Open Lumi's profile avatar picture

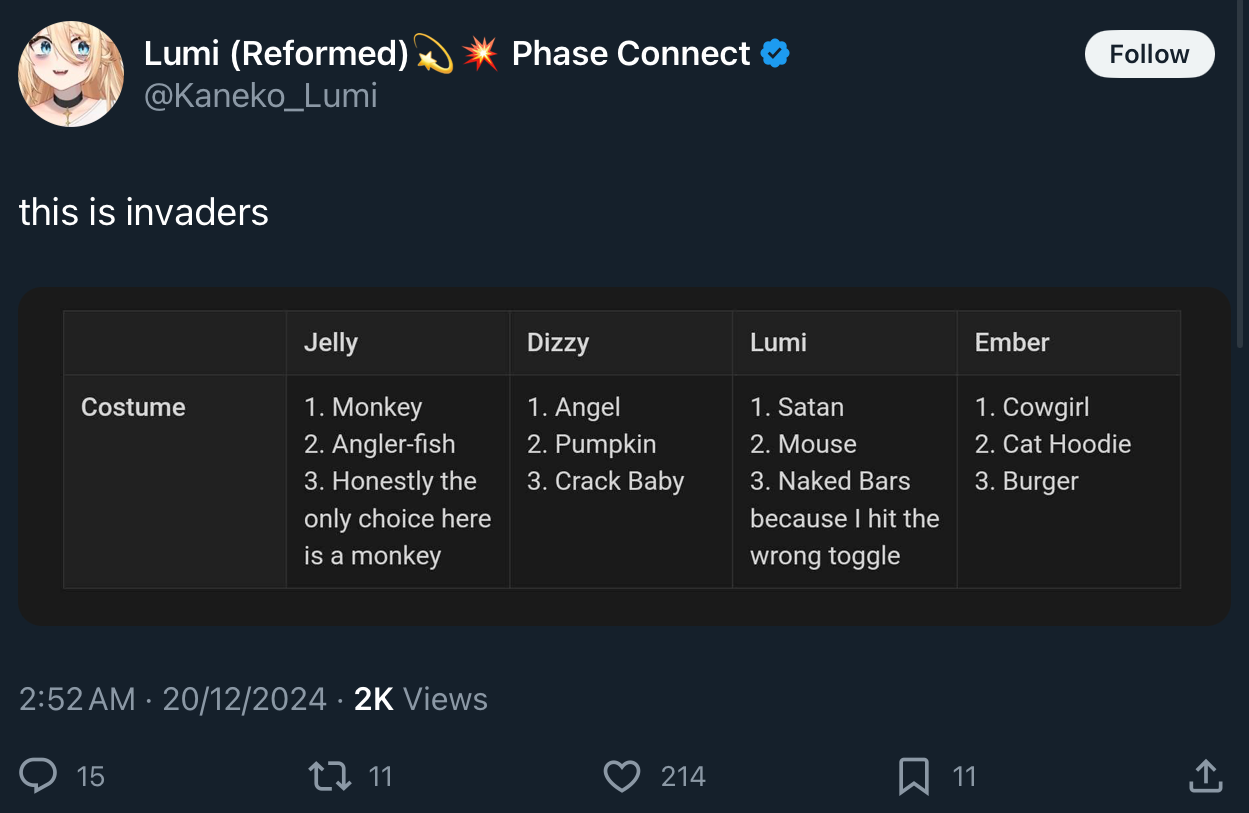pyautogui.click(x=71, y=74)
